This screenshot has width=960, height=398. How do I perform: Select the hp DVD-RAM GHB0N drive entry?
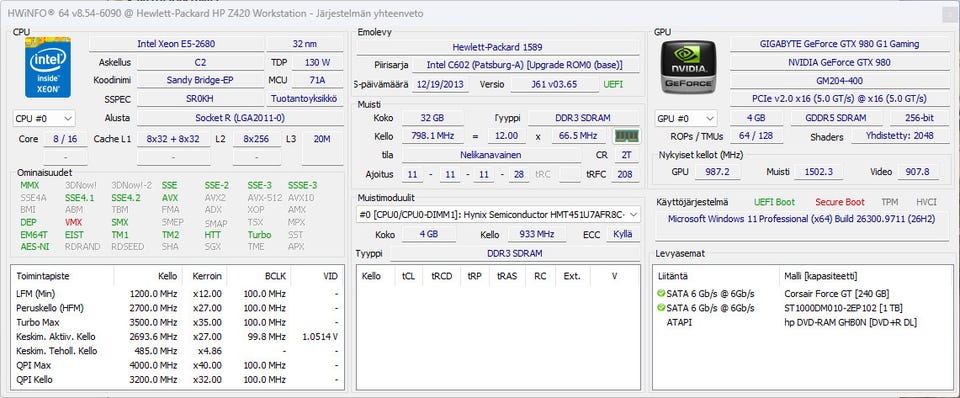(850, 322)
